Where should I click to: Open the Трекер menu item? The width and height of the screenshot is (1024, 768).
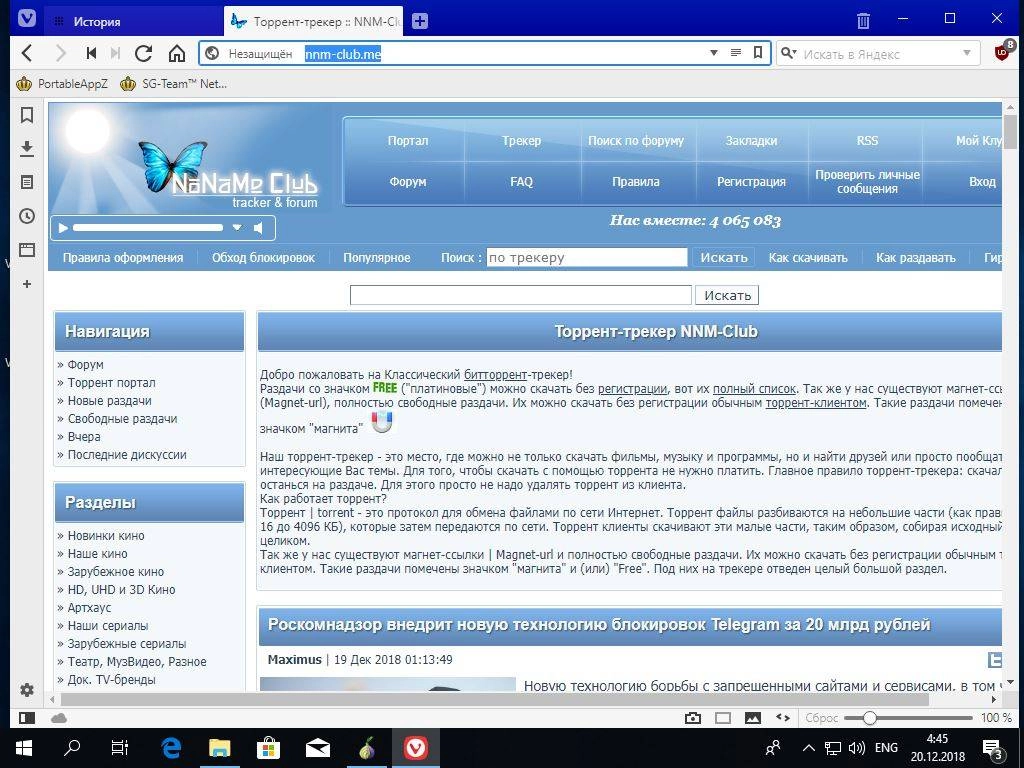(x=521, y=140)
